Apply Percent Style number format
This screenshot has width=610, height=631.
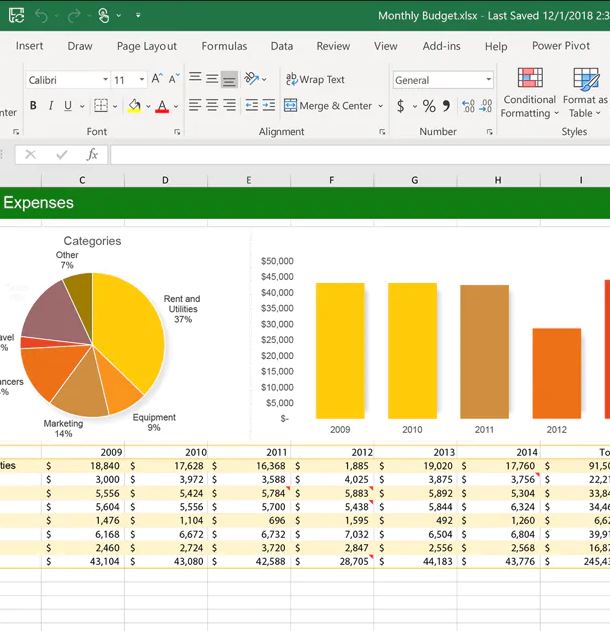click(429, 106)
